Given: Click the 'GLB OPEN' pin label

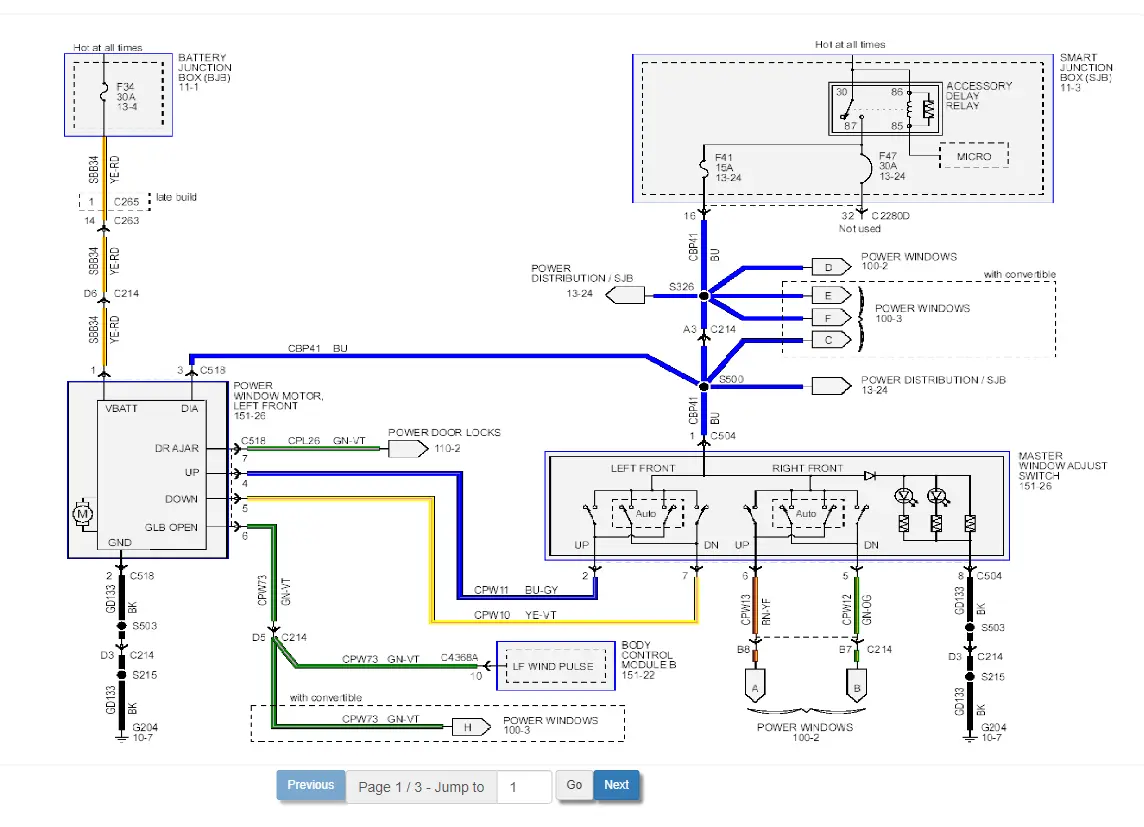Looking at the screenshot, I should pos(171,527).
